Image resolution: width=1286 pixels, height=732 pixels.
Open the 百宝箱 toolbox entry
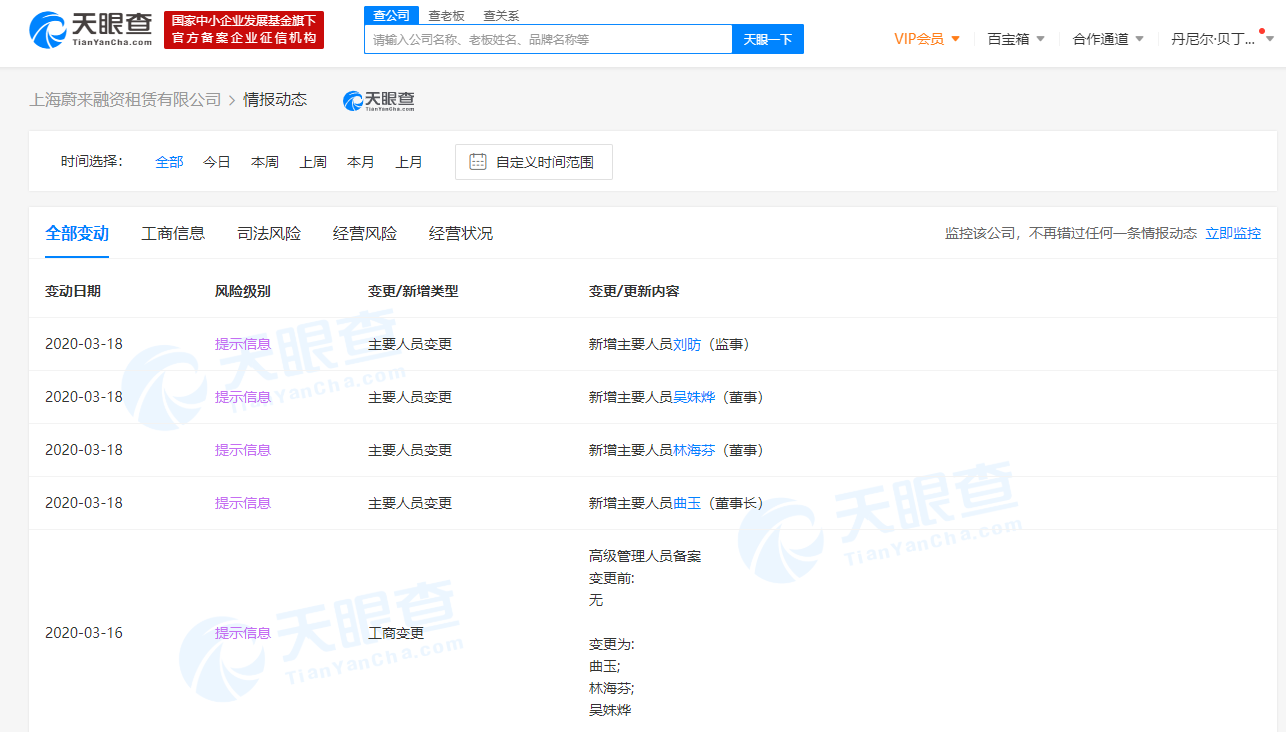[x=1008, y=38]
